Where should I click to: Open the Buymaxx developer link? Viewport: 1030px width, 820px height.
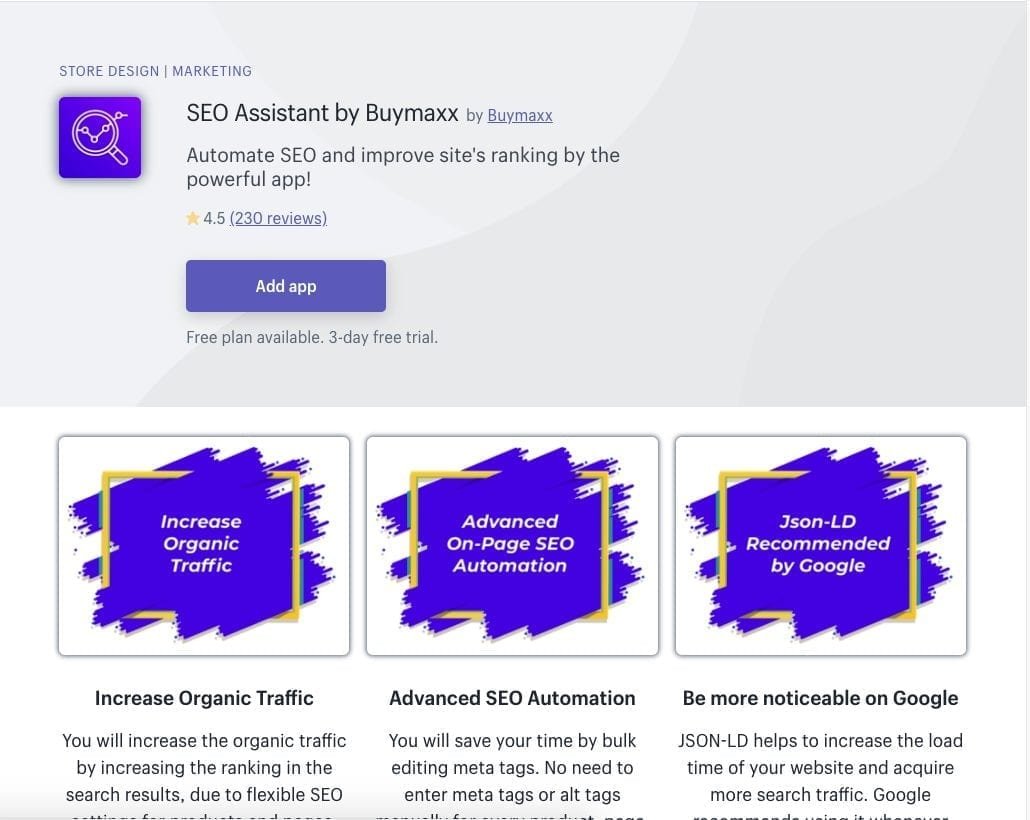pos(520,116)
